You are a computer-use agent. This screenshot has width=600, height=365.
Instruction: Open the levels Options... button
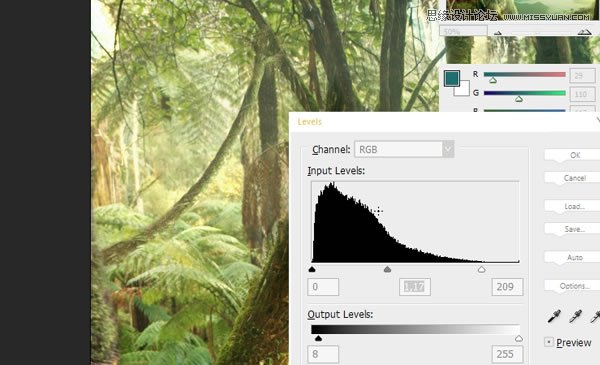point(572,286)
